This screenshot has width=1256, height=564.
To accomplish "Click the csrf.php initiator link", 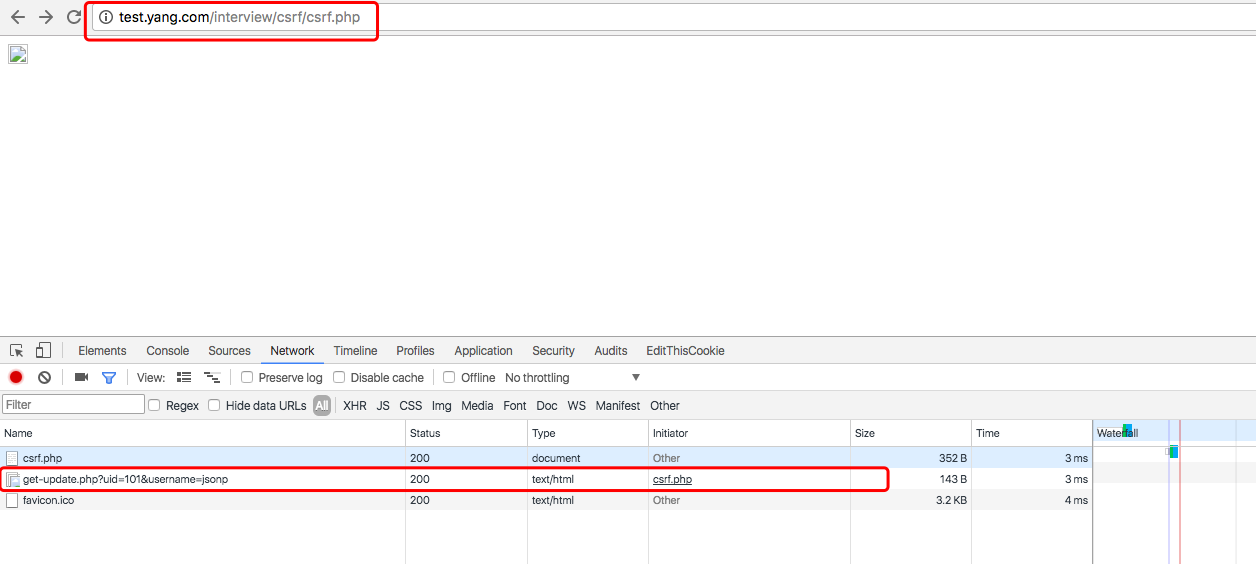I will tap(672, 479).
